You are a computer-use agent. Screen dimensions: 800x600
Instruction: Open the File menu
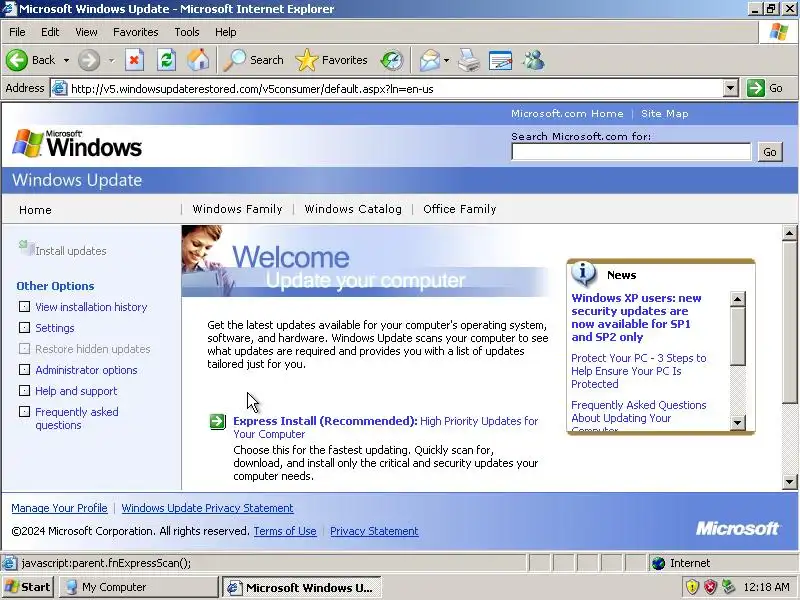point(17,32)
